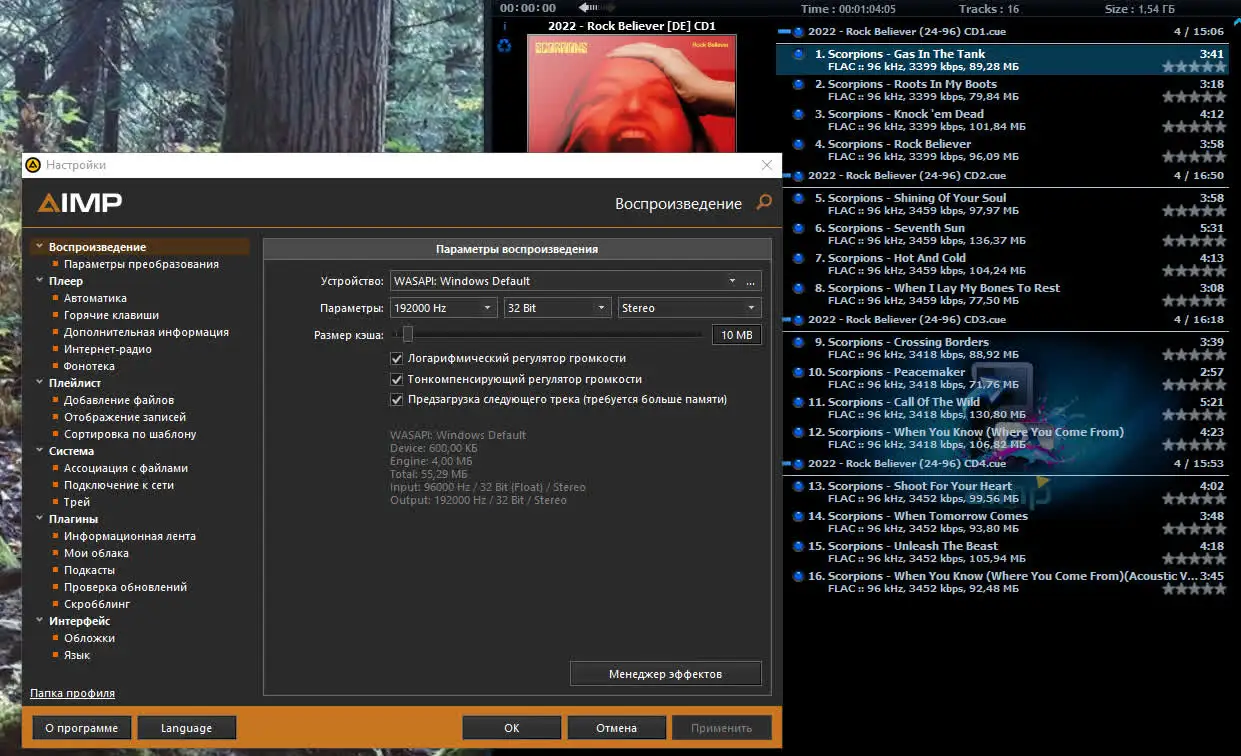
Task: Rate Peacemaker using its star rating
Action: tap(1194, 385)
